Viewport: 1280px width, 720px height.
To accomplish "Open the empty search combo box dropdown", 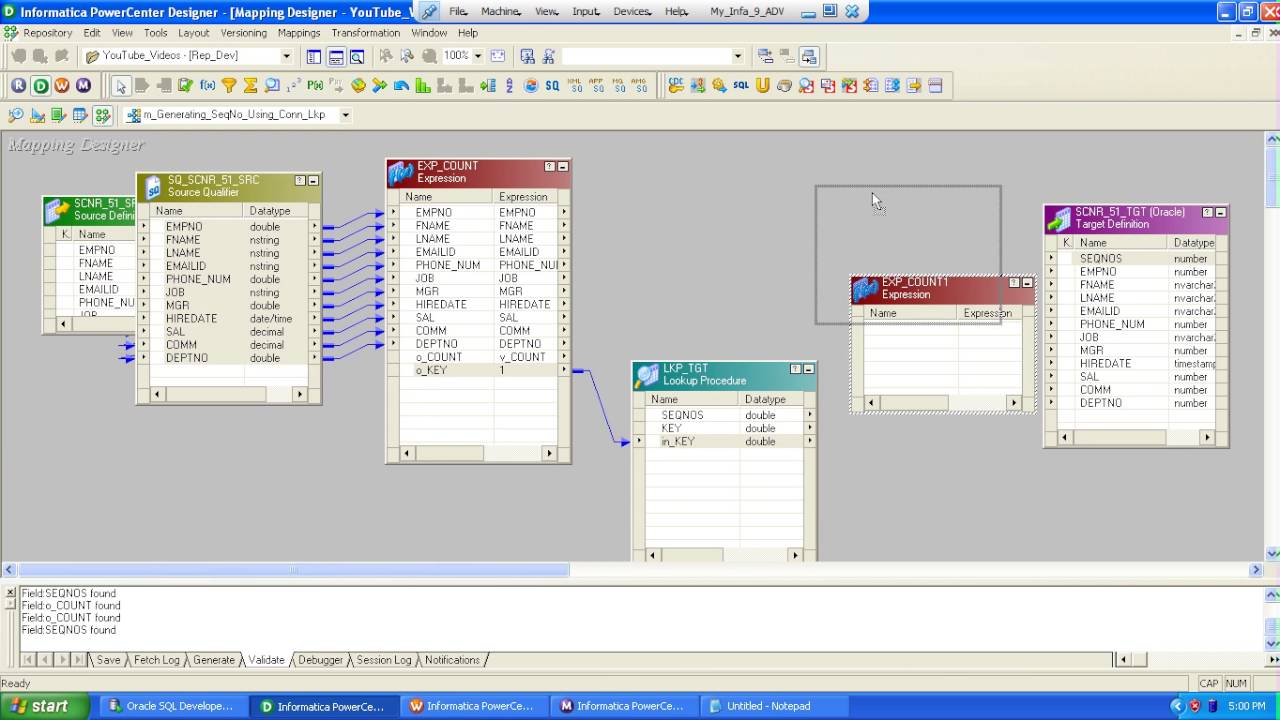I will [738, 56].
